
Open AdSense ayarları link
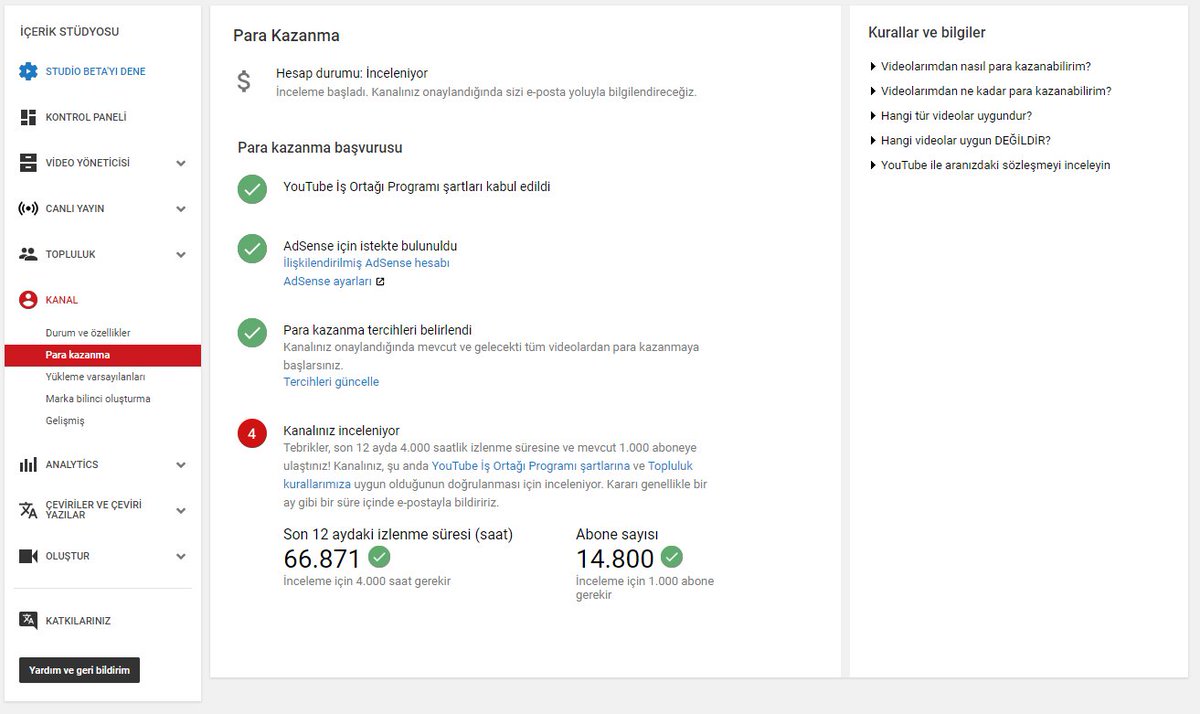click(328, 282)
